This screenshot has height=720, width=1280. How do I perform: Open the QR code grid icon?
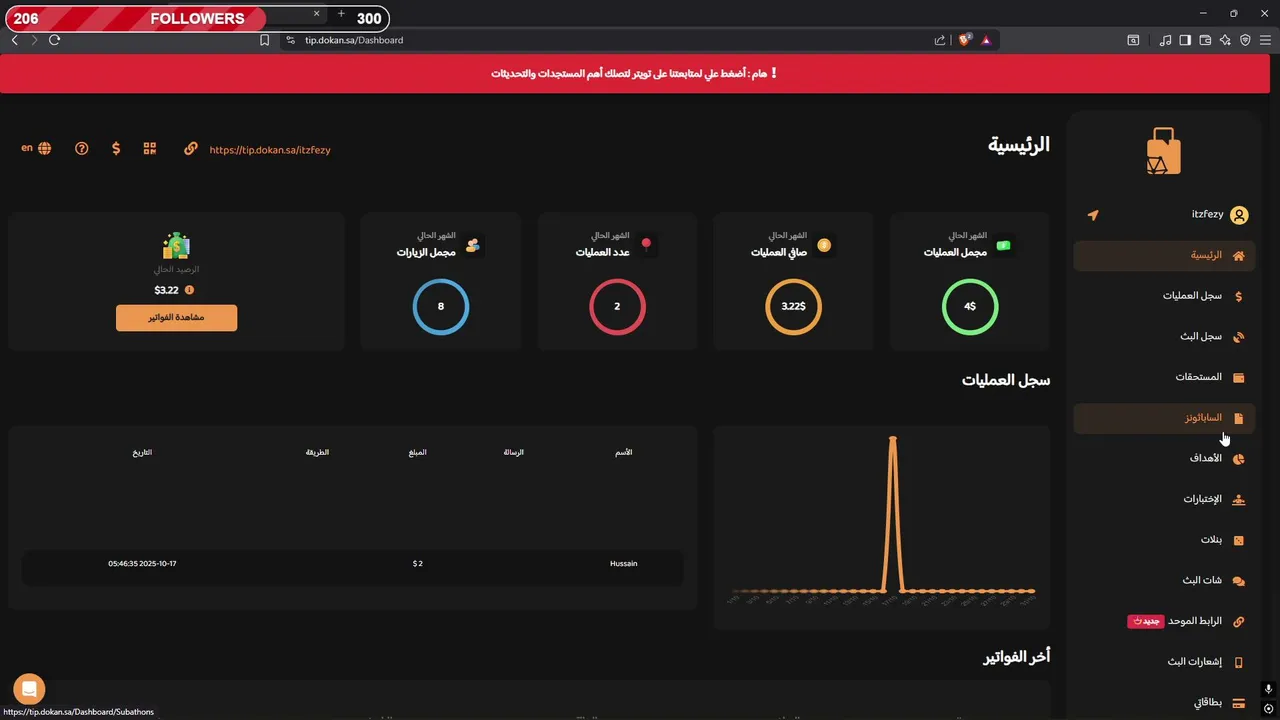tap(150, 148)
